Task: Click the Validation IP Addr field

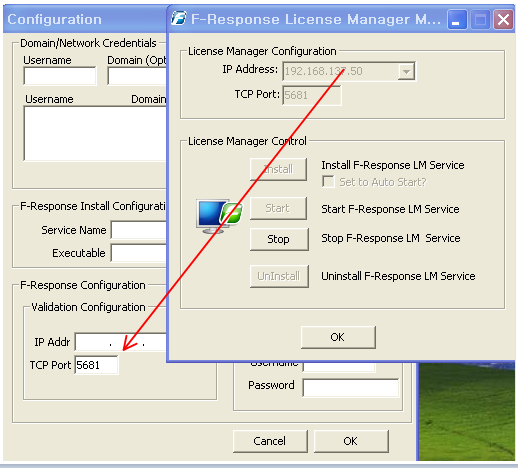Action: [x=121, y=342]
